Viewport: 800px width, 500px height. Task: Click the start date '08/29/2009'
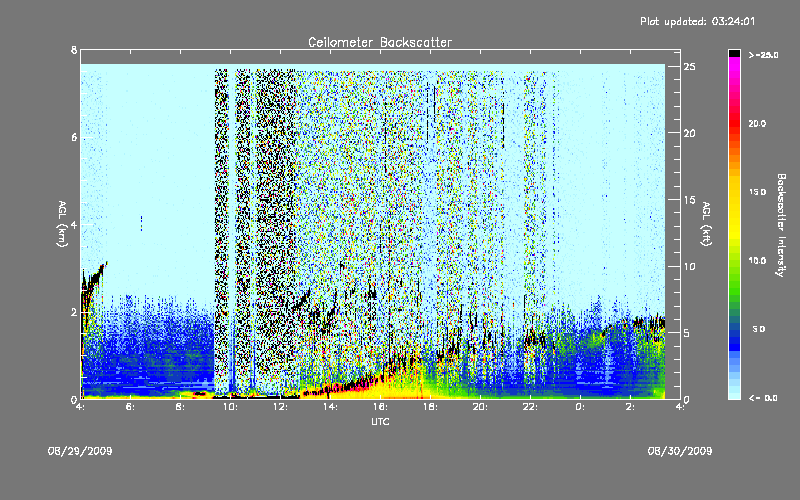(80, 451)
